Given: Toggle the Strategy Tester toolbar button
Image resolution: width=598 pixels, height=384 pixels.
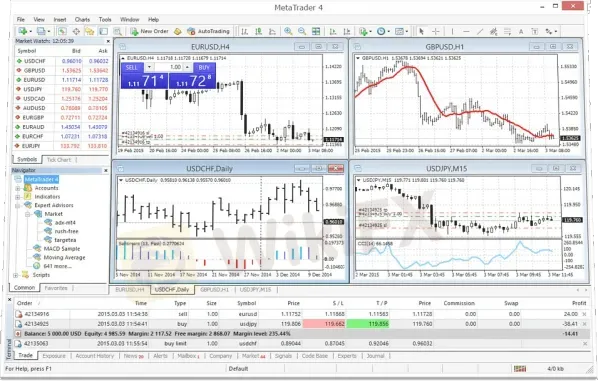Looking at the screenshot, I should 117,32.
